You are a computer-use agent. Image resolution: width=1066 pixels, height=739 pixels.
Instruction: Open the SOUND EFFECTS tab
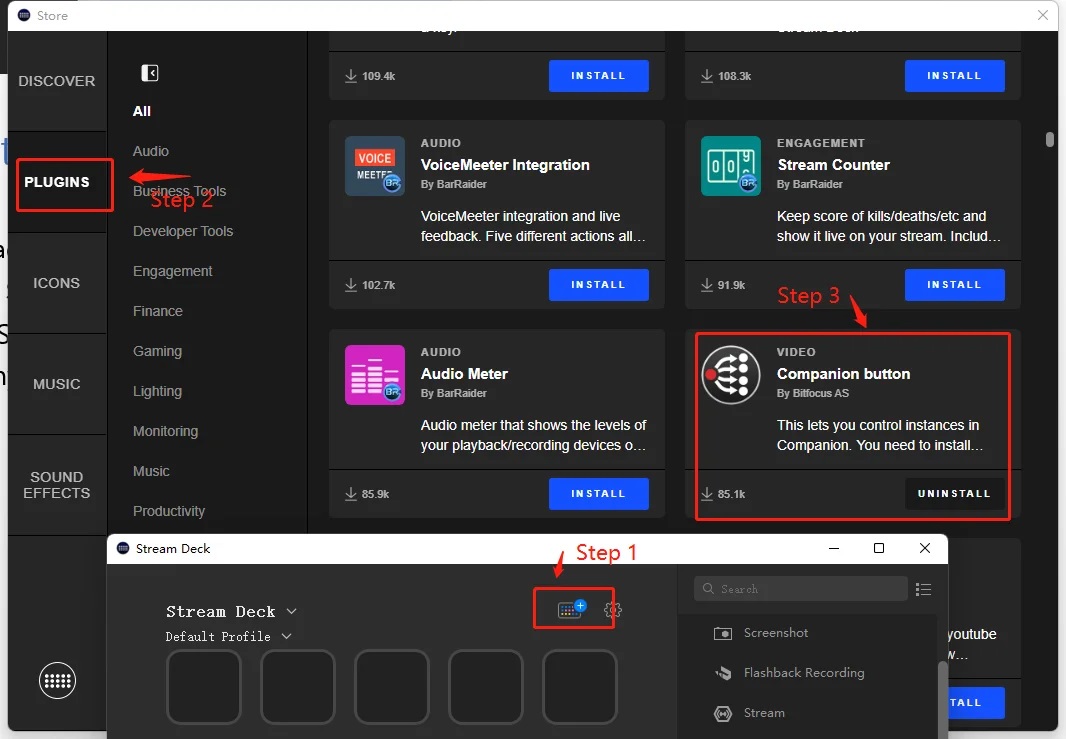coord(57,485)
